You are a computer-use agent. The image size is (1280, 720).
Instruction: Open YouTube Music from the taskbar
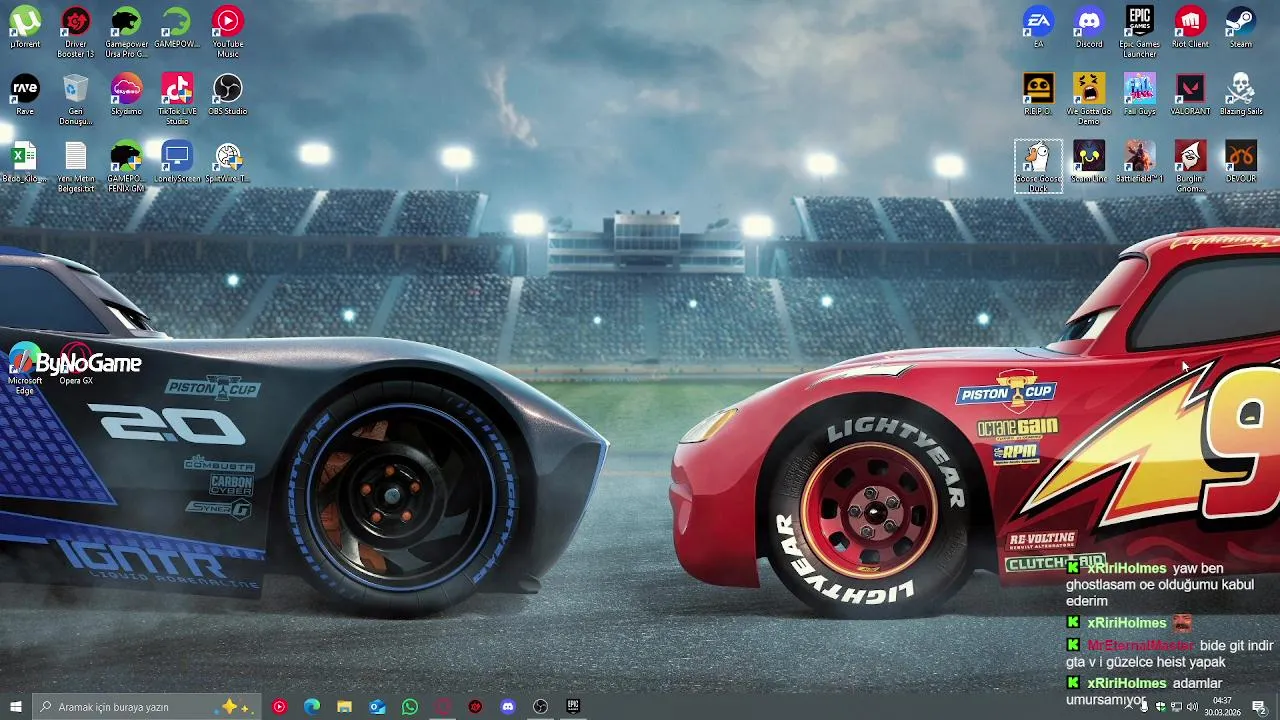pyautogui.click(x=279, y=707)
